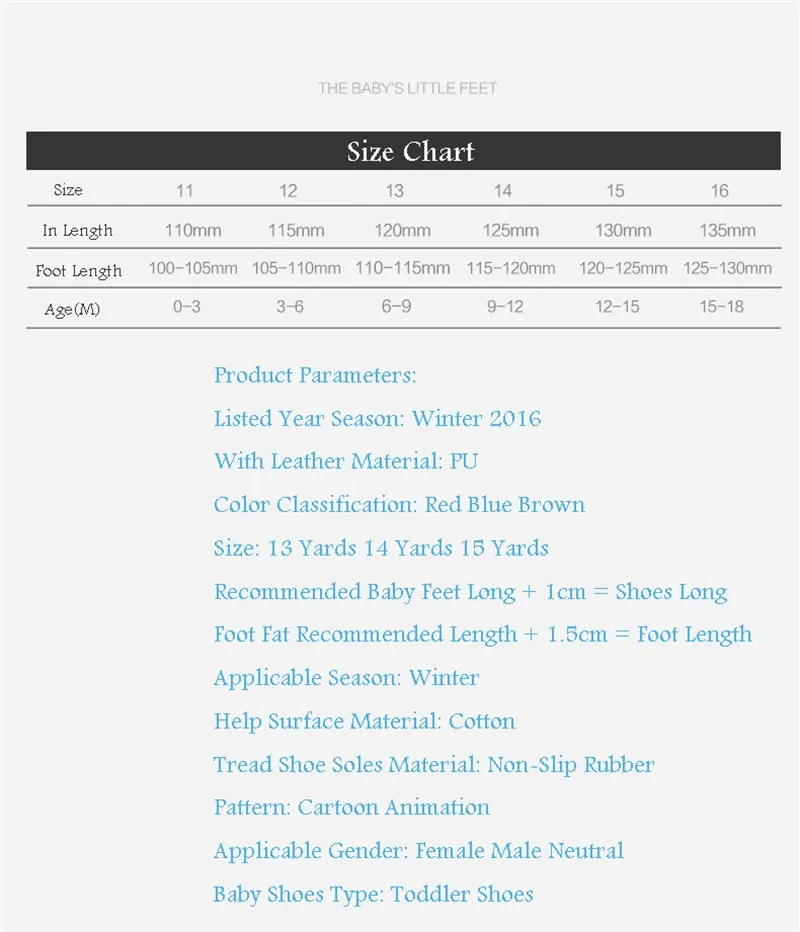Click the Product Parameters heading text
800x932 pixels.
coord(315,376)
